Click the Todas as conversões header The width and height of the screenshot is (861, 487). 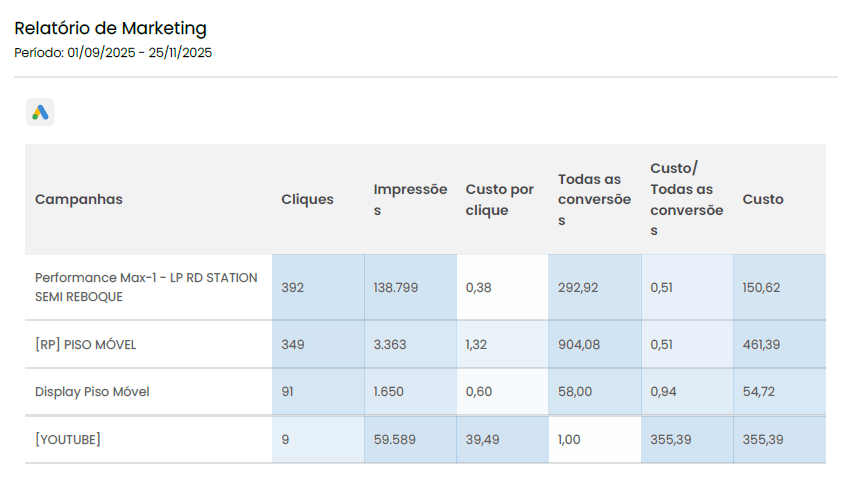(594, 199)
